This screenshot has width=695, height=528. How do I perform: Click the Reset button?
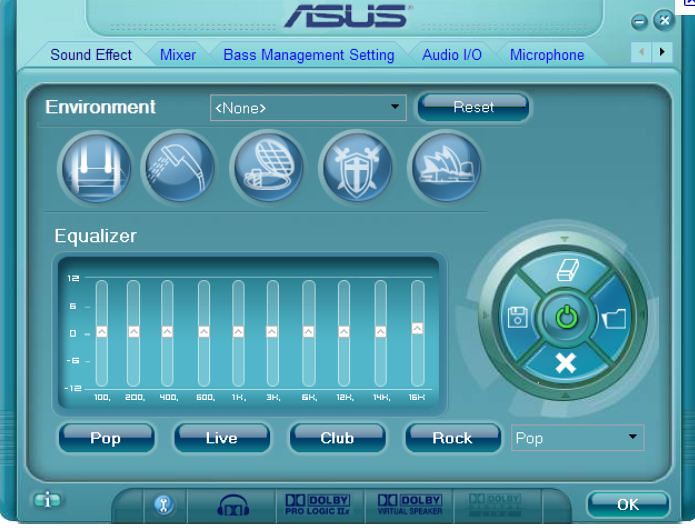pos(473,107)
